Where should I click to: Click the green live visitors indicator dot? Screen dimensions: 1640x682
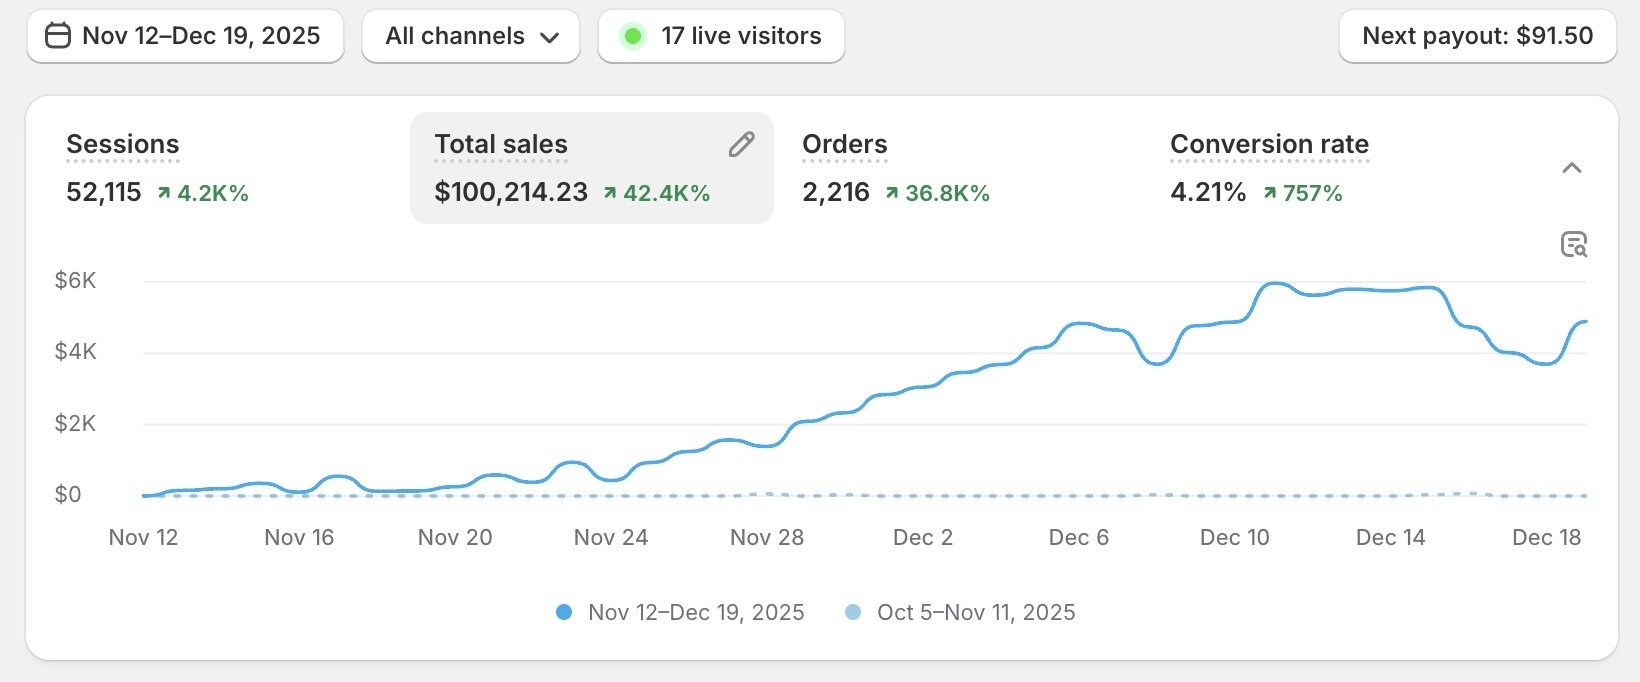click(632, 37)
